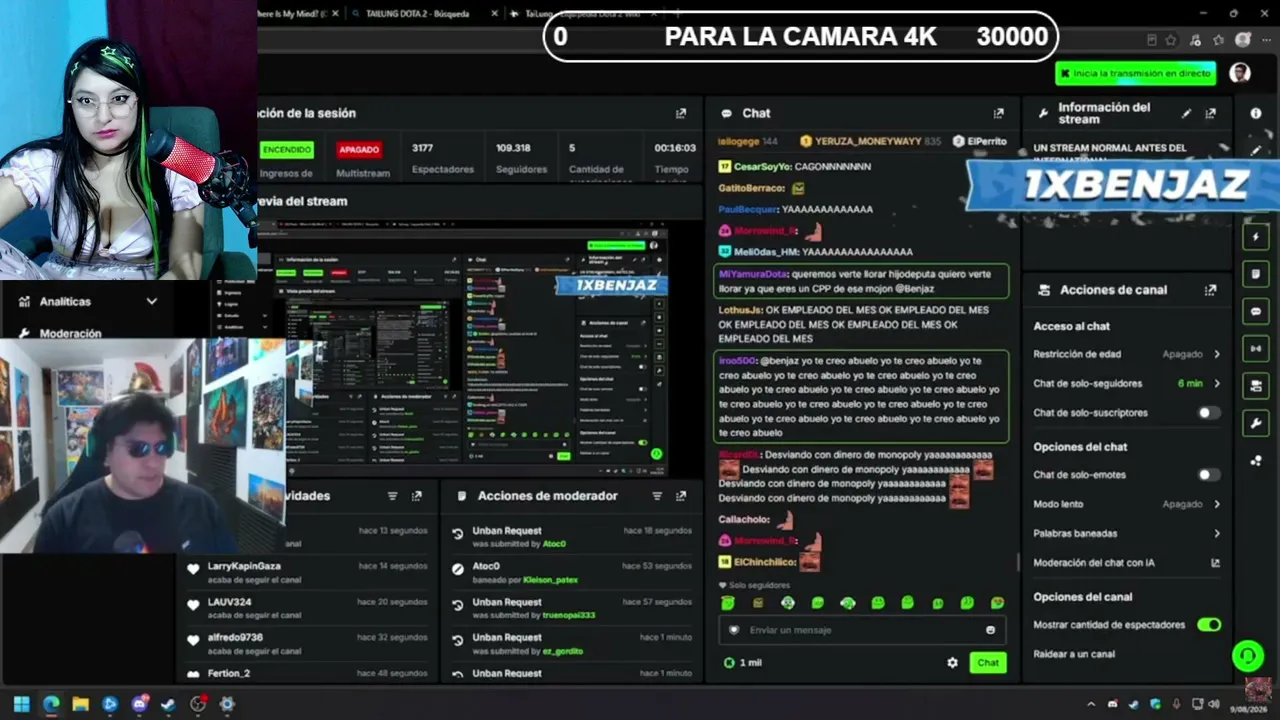Click chat user PaulBecquer
1280x720 pixels.
(x=748, y=209)
